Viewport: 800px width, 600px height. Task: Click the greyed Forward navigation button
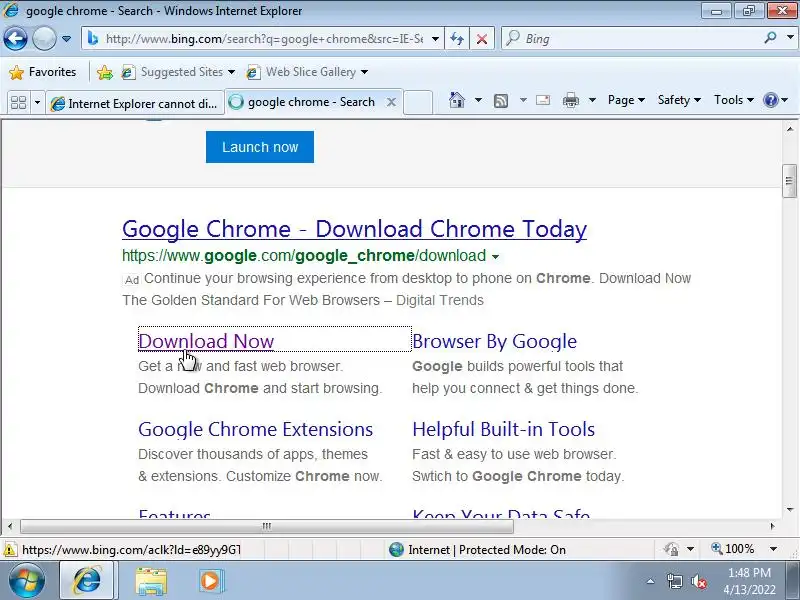point(44,38)
